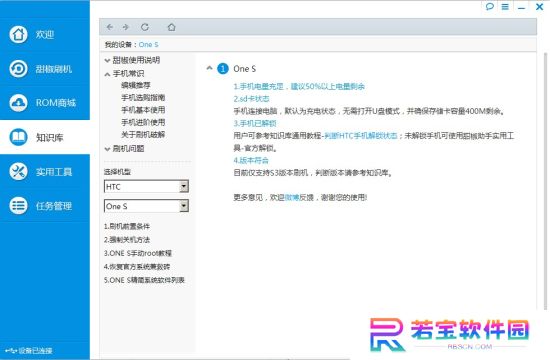Select the 知识库 tab in sidebar
The image size is (550, 360).
45,137
